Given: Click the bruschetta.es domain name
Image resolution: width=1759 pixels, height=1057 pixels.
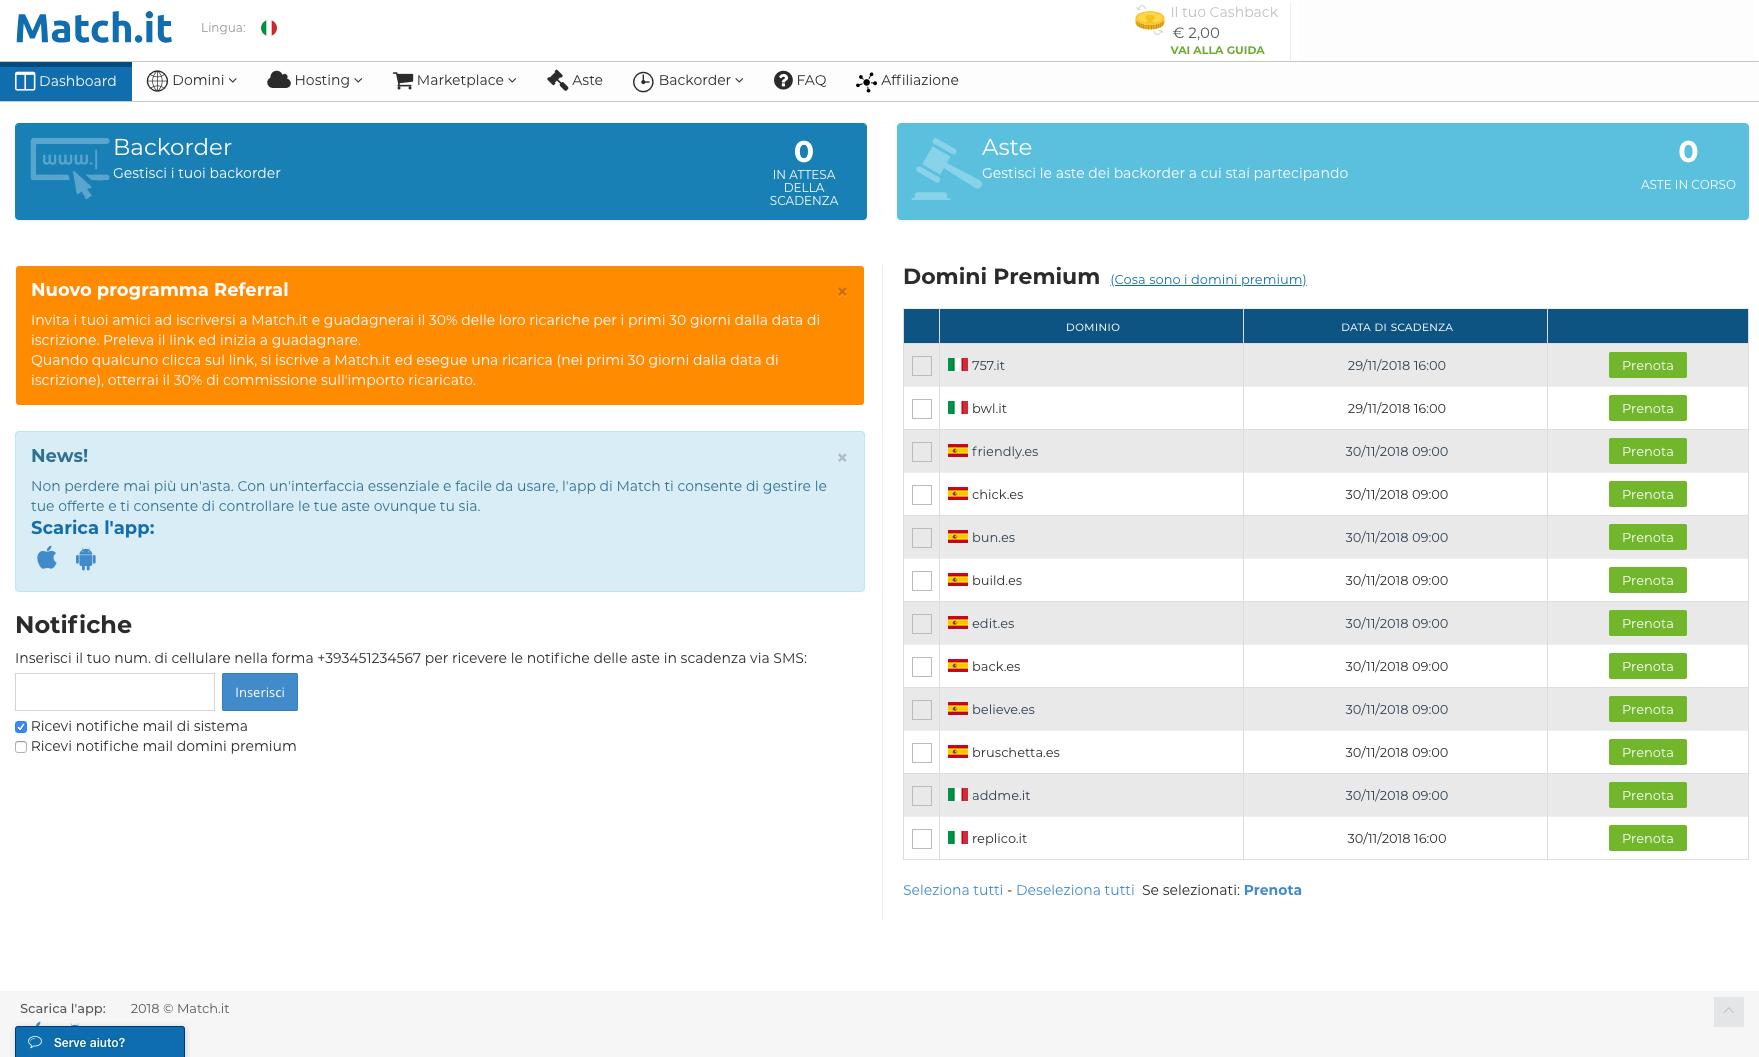Looking at the screenshot, I should click(x=1015, y=752).
